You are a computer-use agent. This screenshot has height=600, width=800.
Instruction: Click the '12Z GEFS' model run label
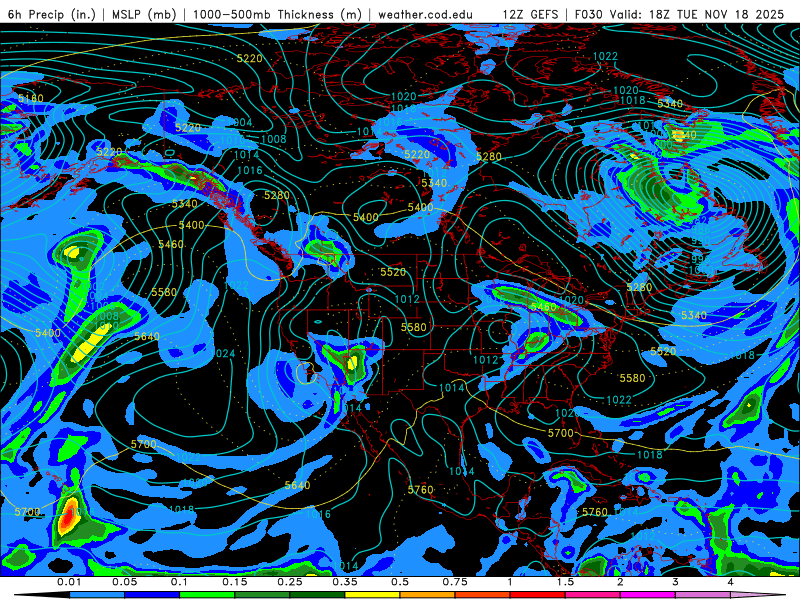coord(530,14)
